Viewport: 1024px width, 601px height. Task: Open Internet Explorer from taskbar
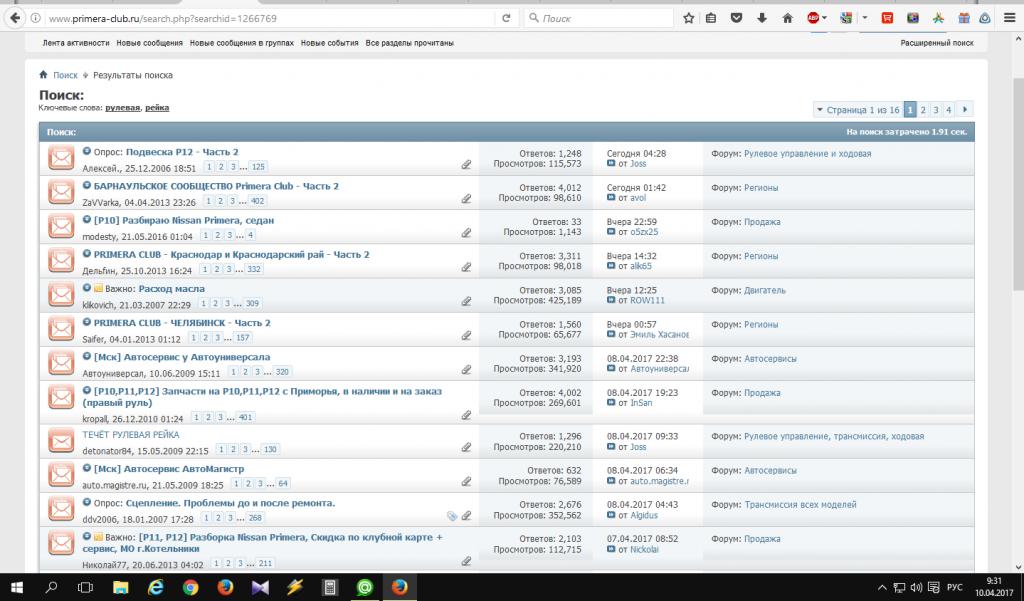point(155,587)
